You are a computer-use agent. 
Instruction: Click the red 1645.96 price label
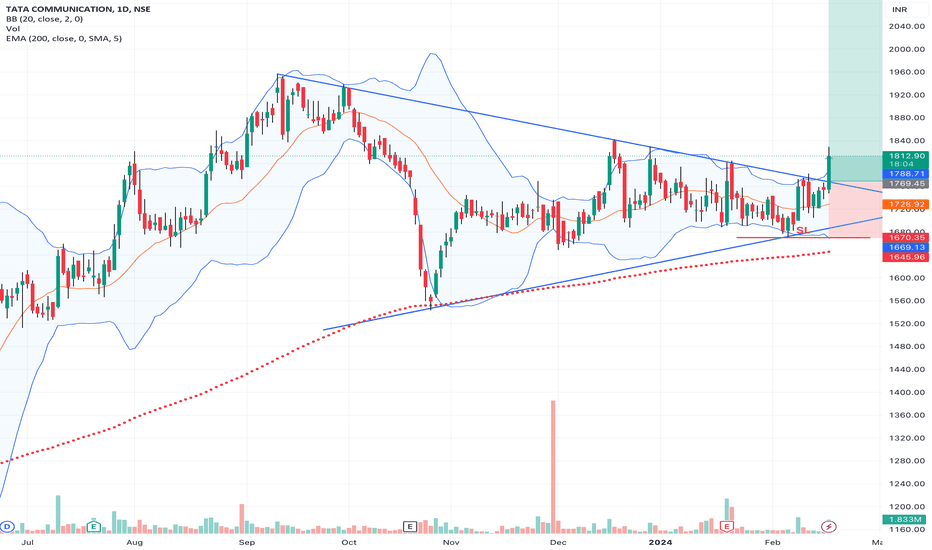coord(905,257)
